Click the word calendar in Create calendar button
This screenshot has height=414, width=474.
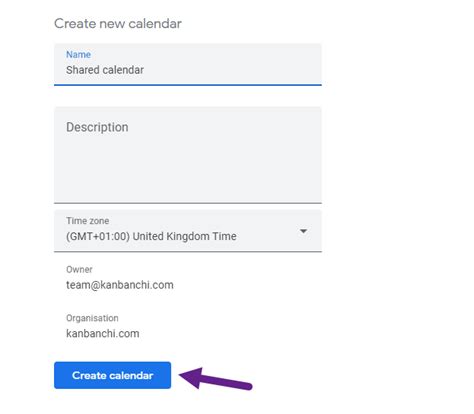point(131,376)
